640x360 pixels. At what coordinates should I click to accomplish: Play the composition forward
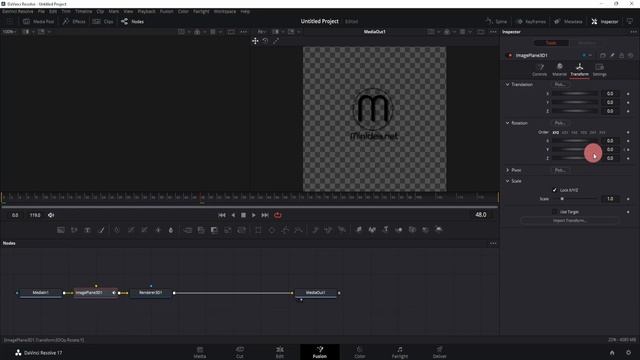[x=253, y=215]
